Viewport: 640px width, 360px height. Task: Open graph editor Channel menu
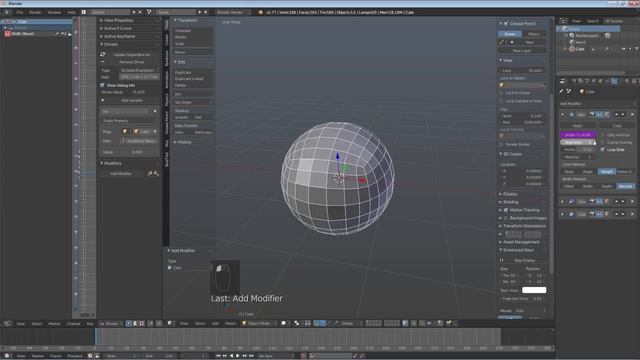point(73,323)
